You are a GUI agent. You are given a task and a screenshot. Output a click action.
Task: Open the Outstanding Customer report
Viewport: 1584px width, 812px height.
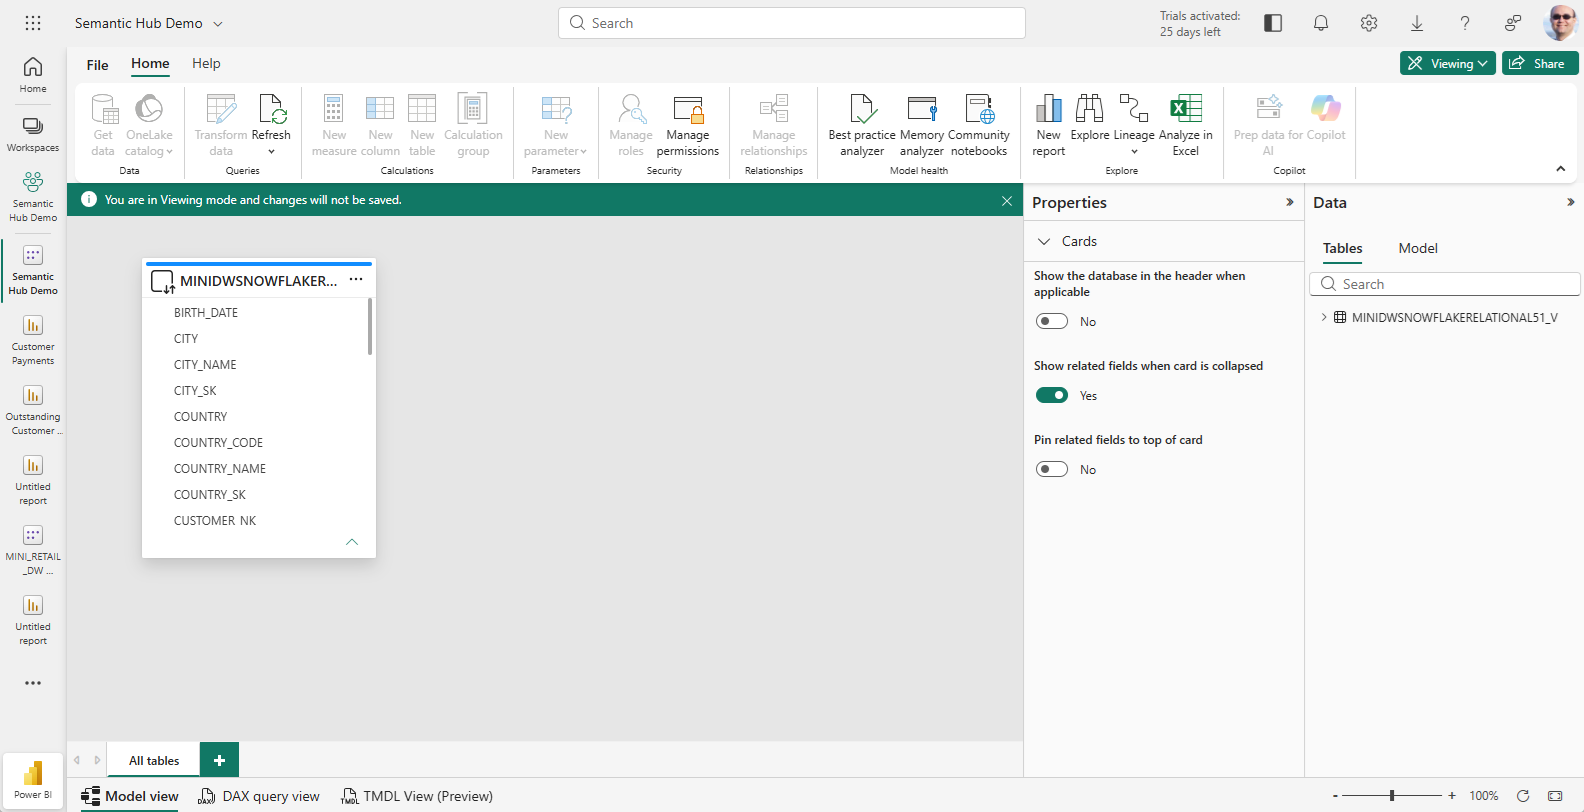(x=33, y=410)
